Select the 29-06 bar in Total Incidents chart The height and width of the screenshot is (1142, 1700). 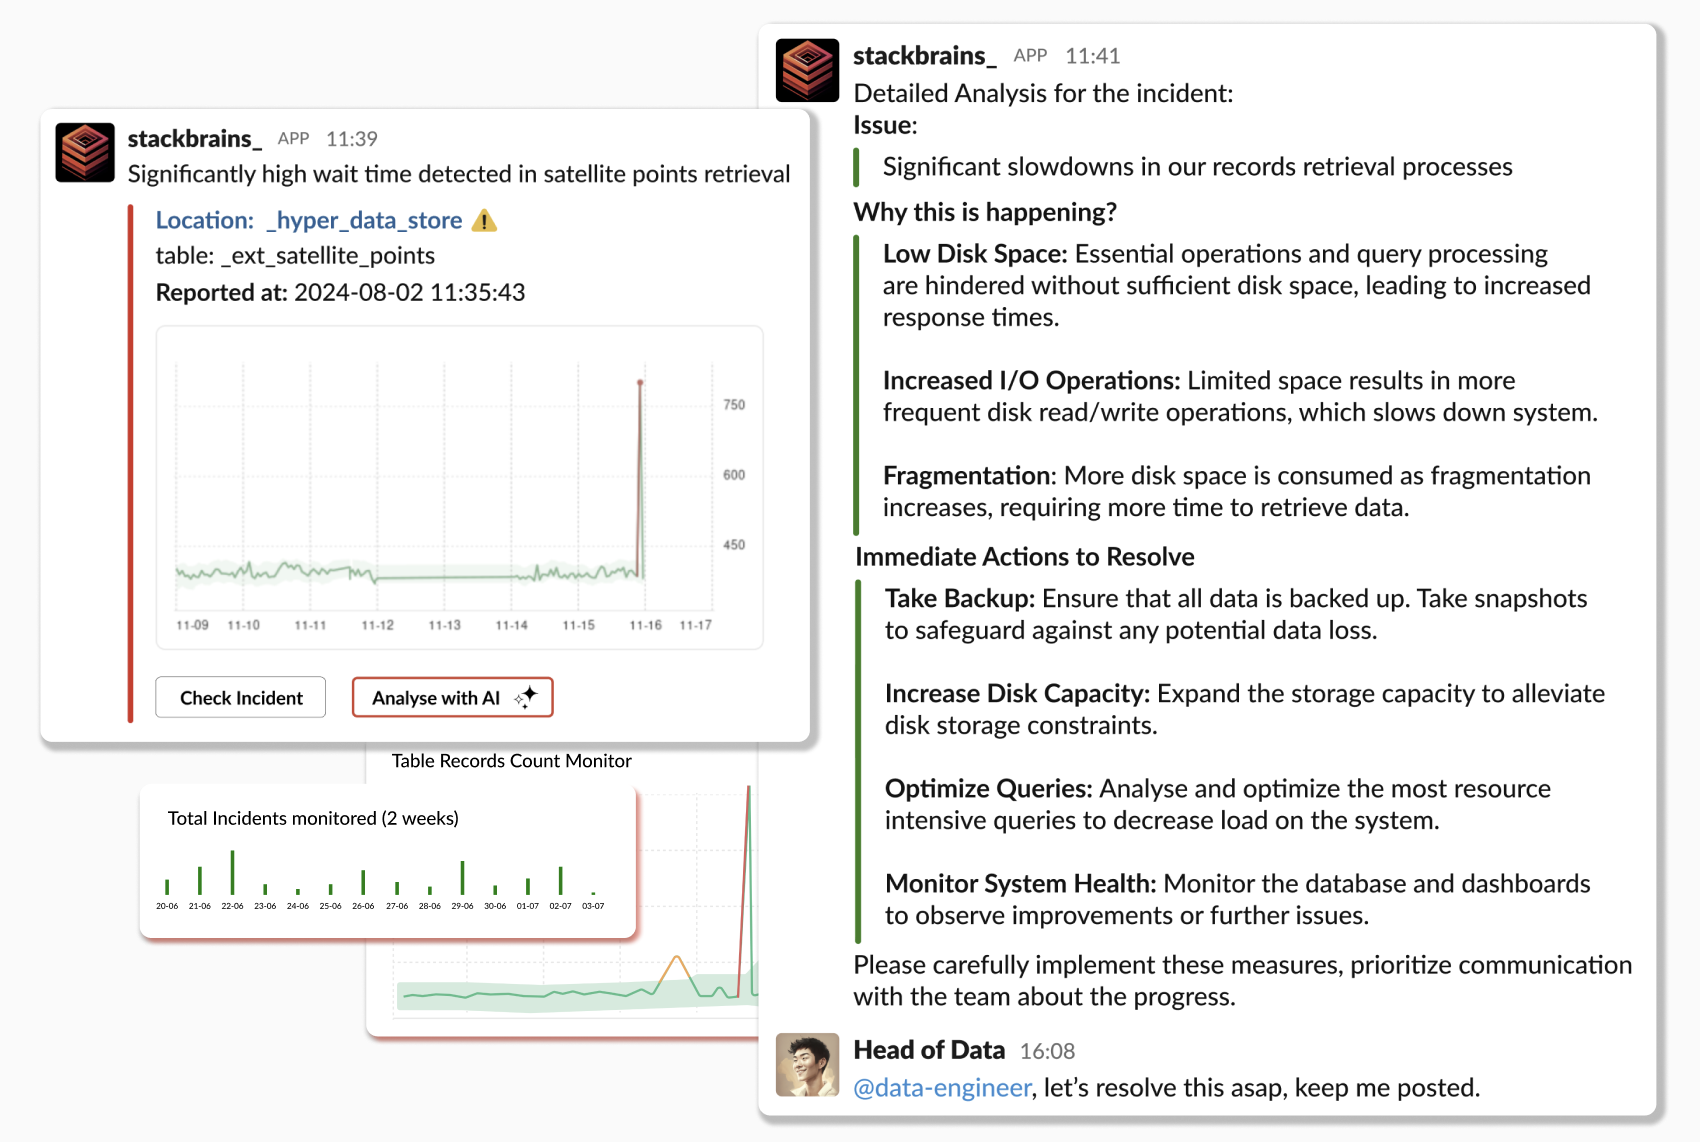pos(462,878)
